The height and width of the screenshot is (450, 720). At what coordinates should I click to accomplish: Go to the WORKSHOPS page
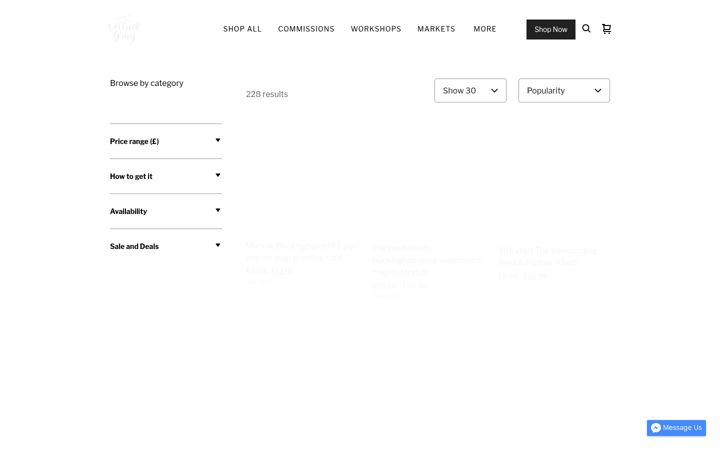376,29
